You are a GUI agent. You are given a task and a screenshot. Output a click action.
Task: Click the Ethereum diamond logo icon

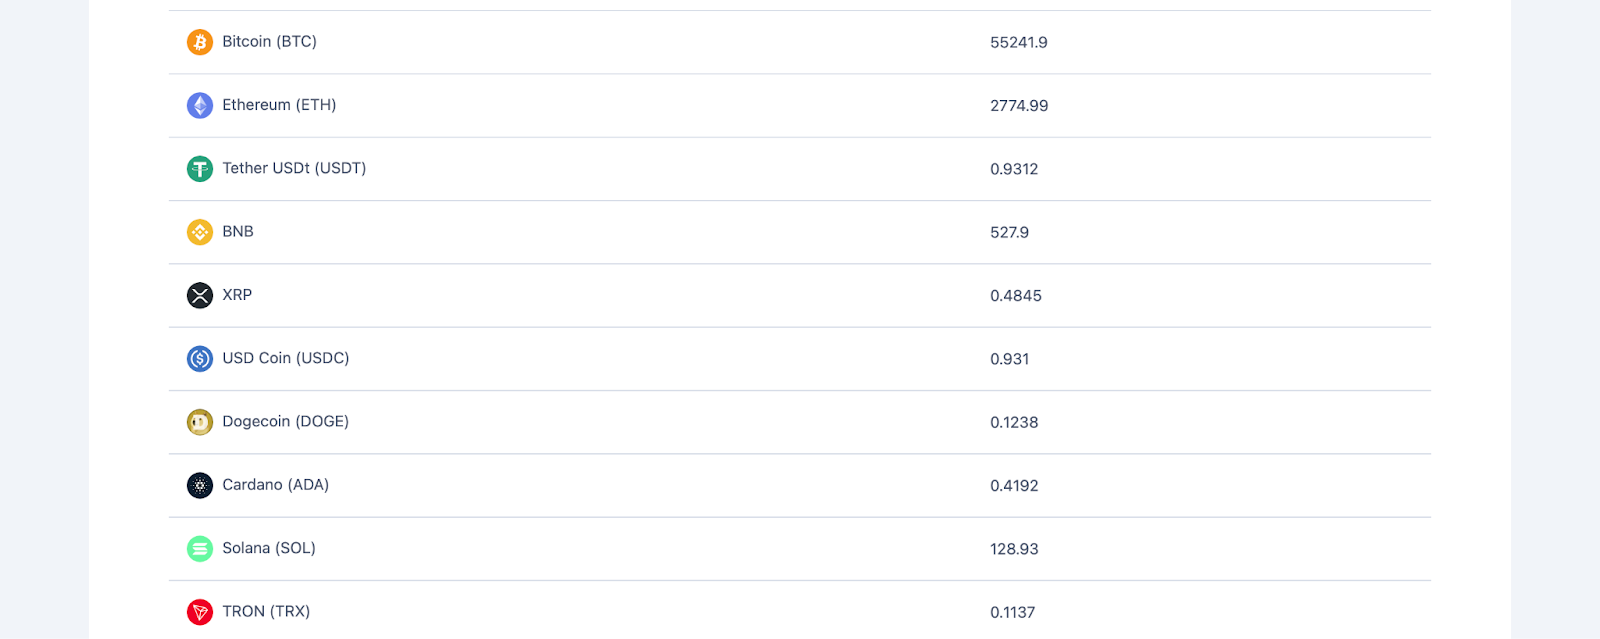200,105
